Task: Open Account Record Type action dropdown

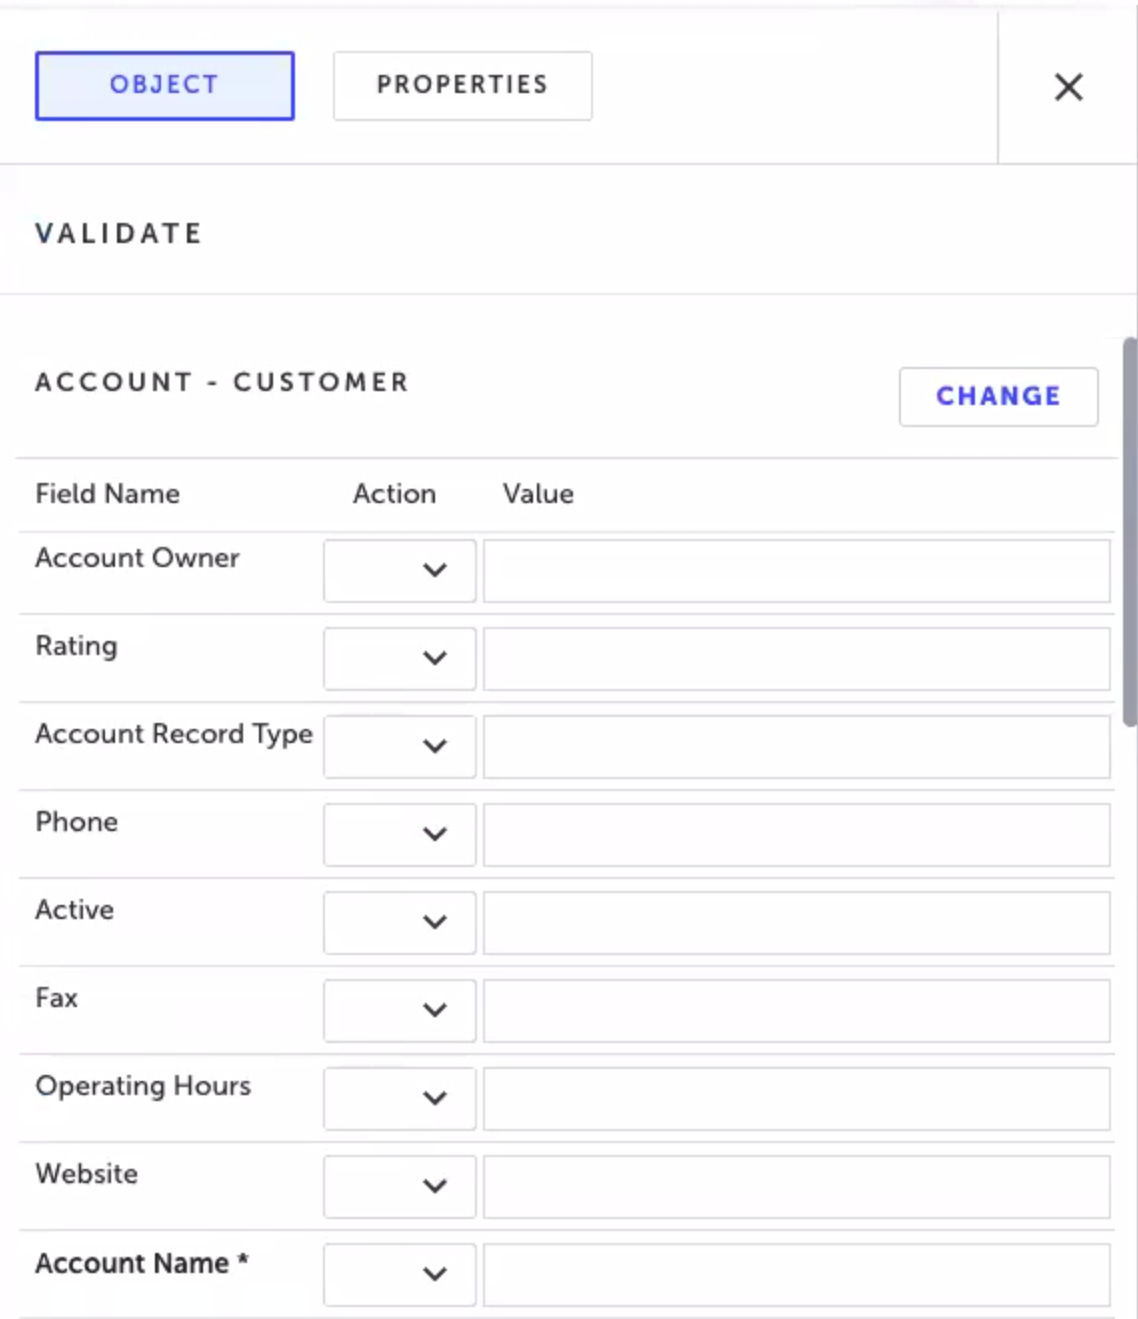Action: point(399,746)
